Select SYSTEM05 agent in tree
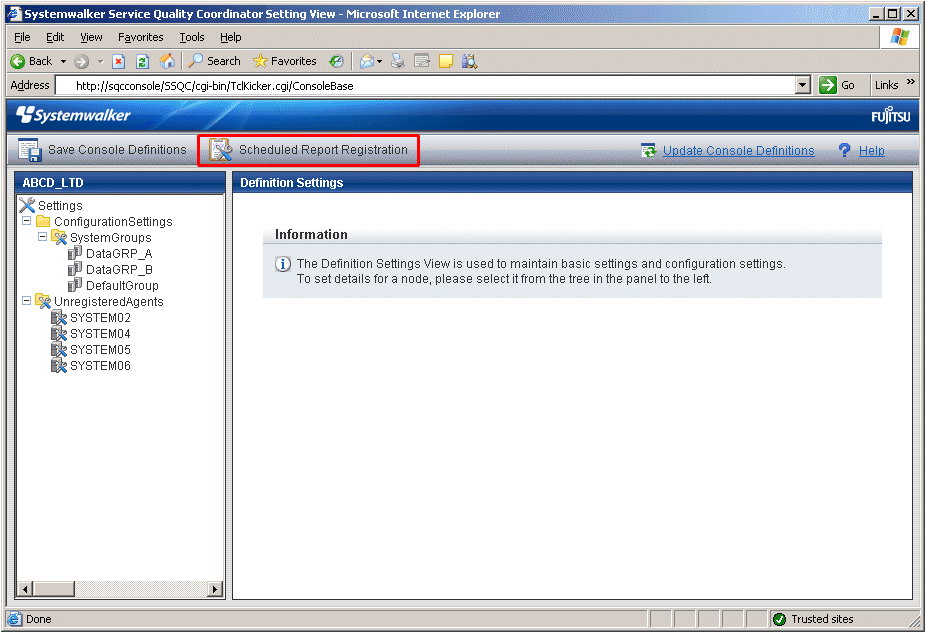 (x=100, y=349)
